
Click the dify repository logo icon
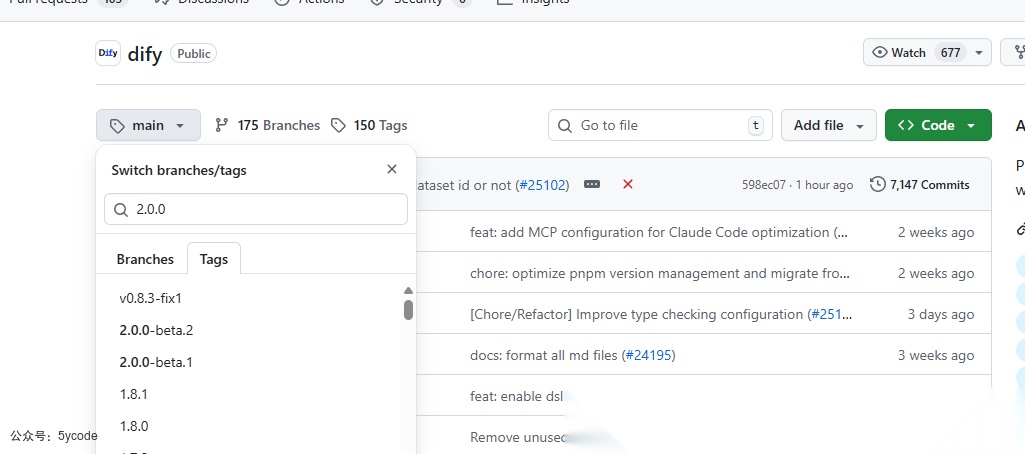(x=108, y=53)
